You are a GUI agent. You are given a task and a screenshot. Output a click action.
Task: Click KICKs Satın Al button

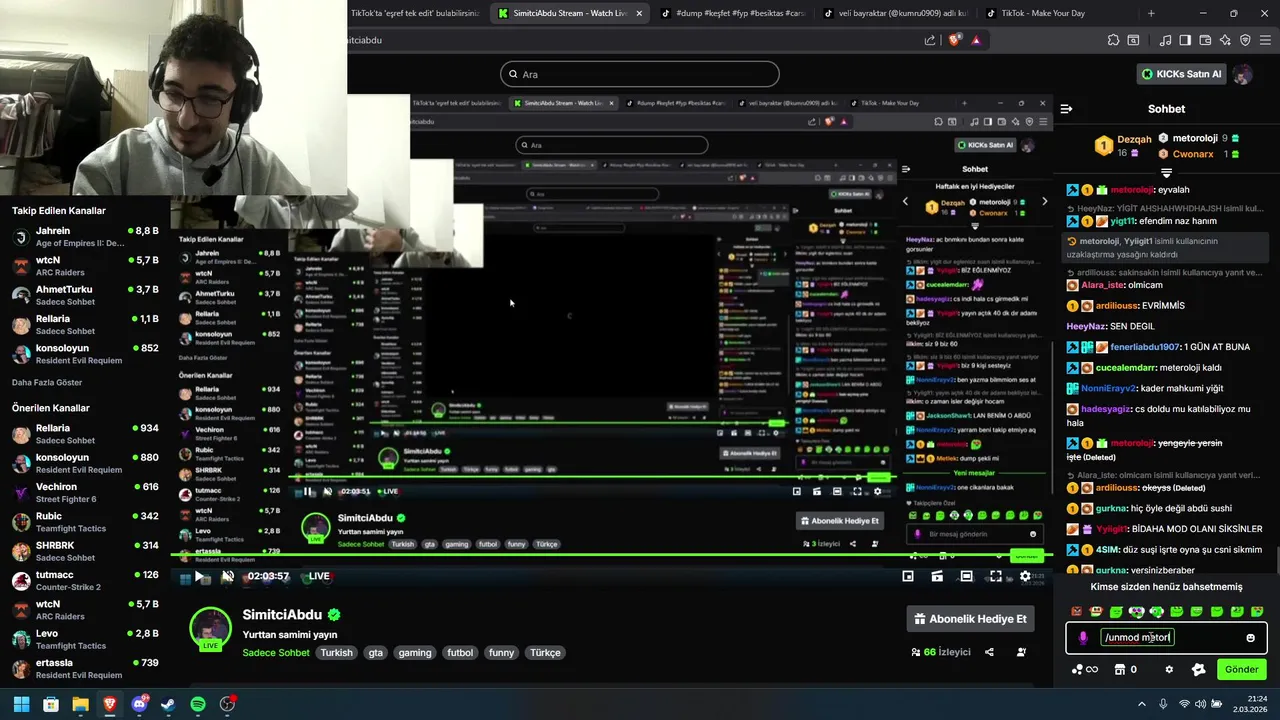tap(1182, 74)
